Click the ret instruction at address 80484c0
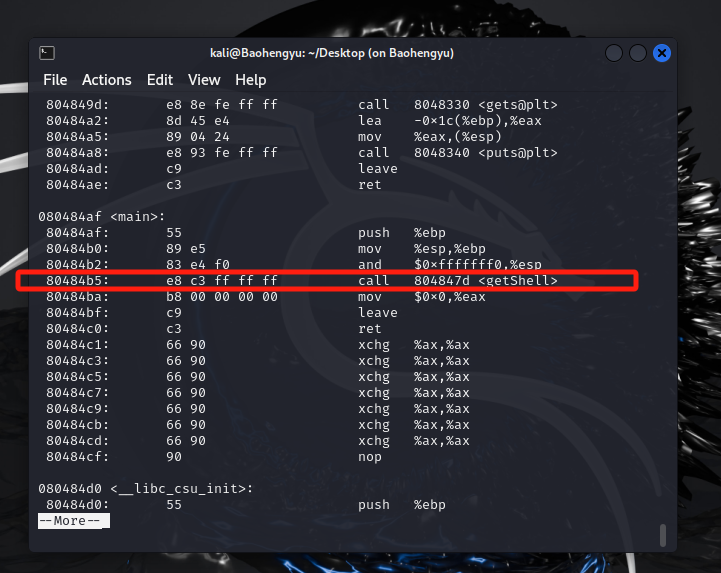This screenshot has height=573, width=721. point(370,329)
